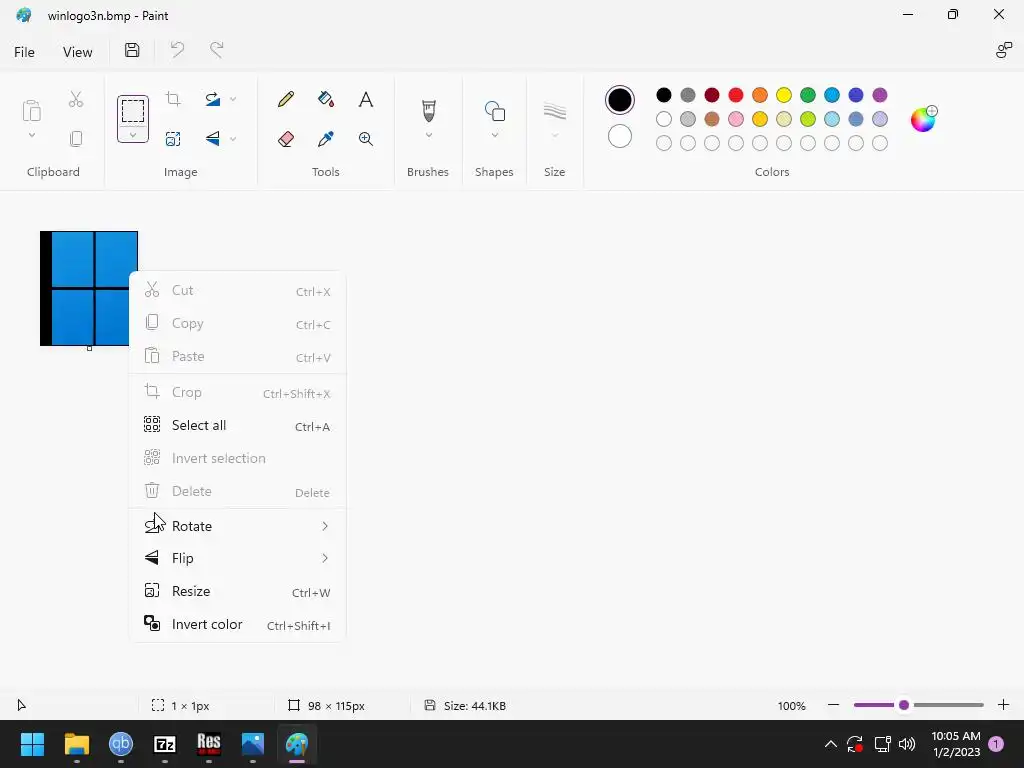Open the Photos app from the taskbar

(253, 744)
